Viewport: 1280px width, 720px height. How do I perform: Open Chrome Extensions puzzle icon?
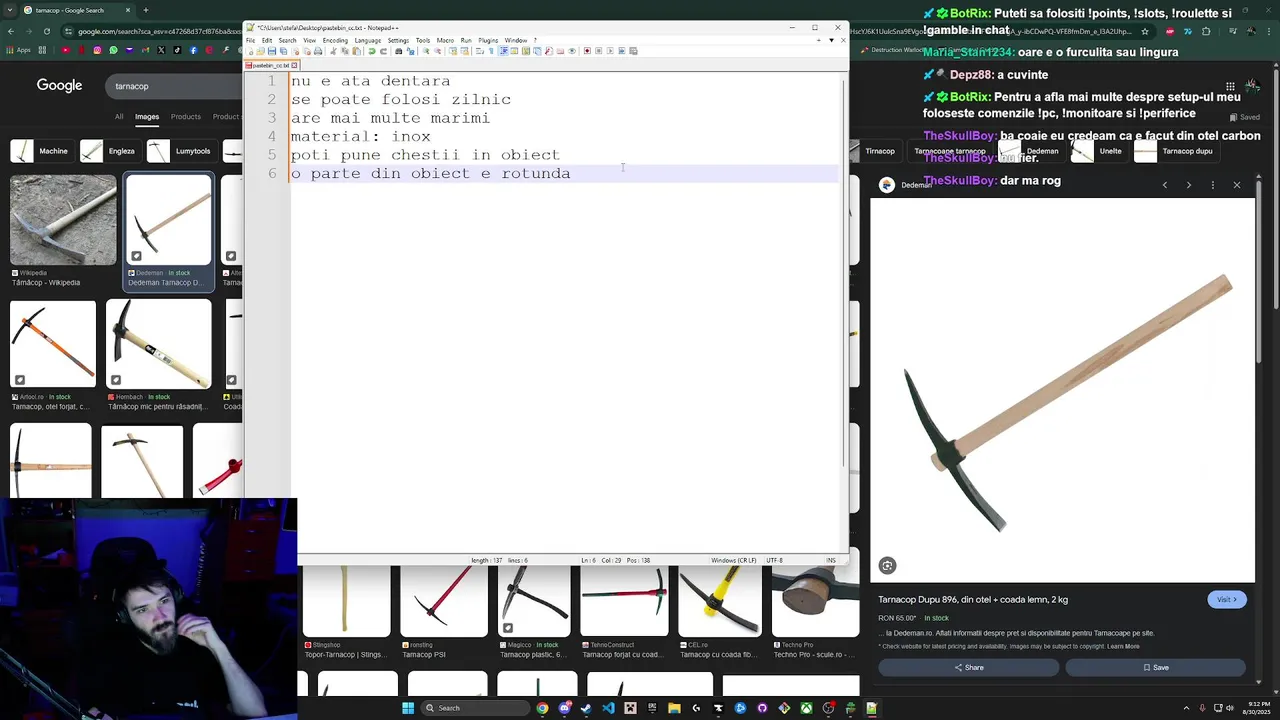coord(1206,31)
